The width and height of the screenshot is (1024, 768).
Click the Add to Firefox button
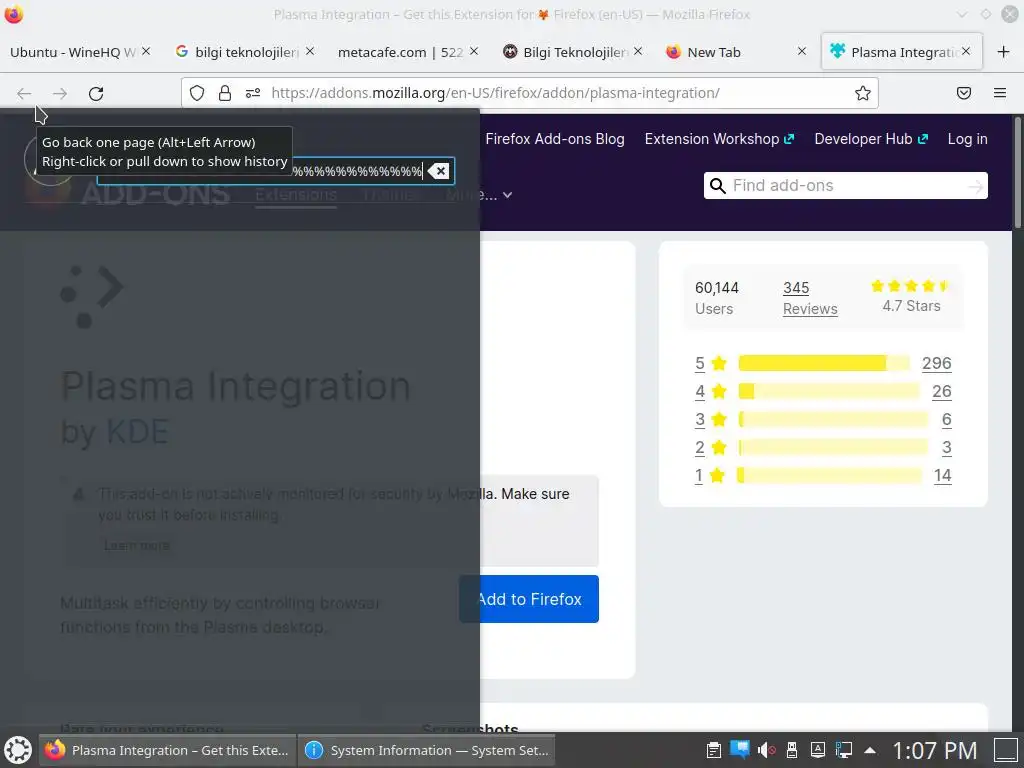529,599
